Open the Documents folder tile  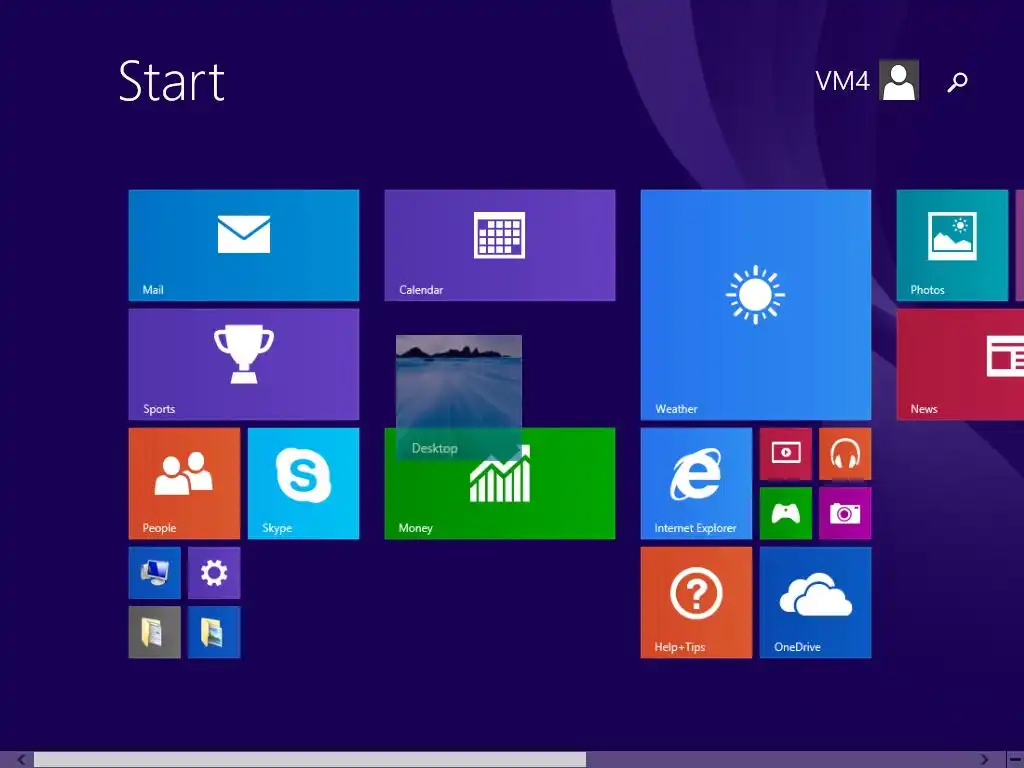pos(155,632)
